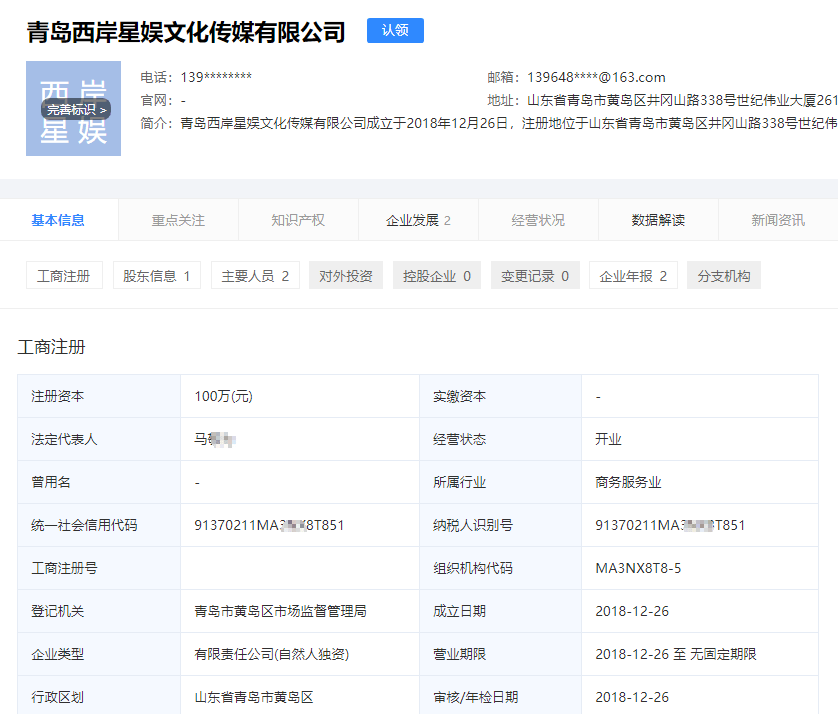Click the unified social credit code value
Screen dimensions: 838x714
coord(269,525)
